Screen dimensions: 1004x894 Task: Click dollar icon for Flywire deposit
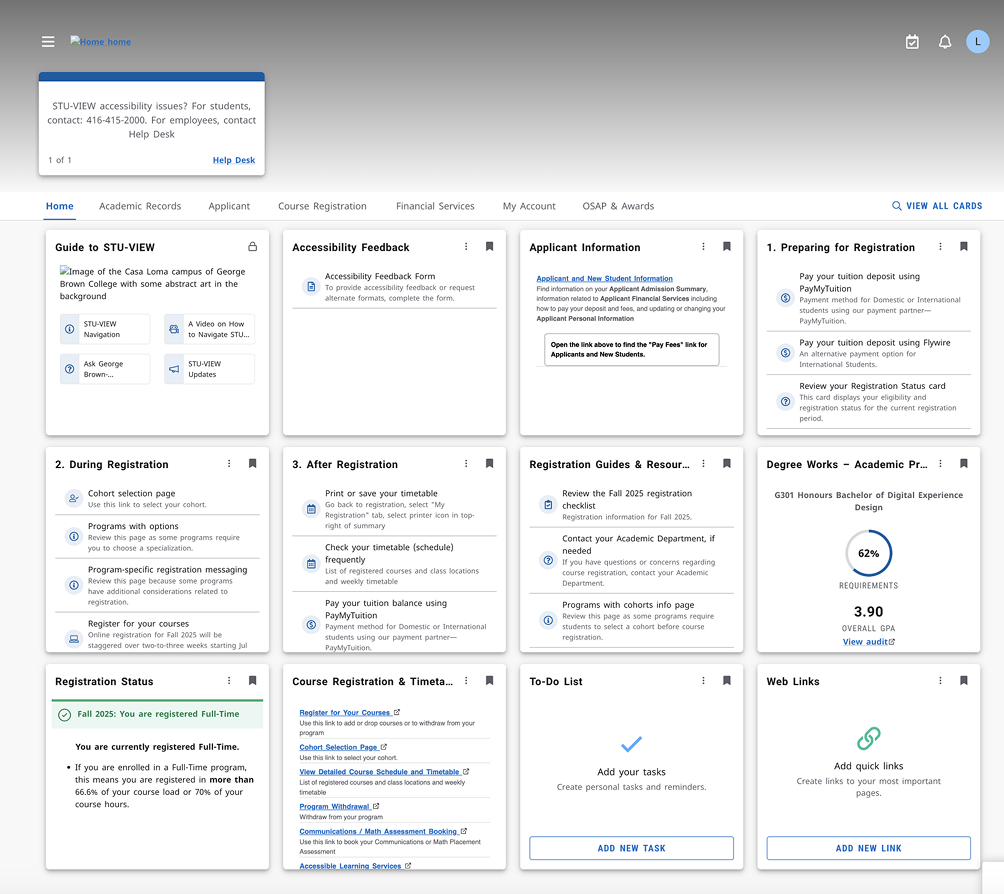pyautogui.click(x=785, y=353)
